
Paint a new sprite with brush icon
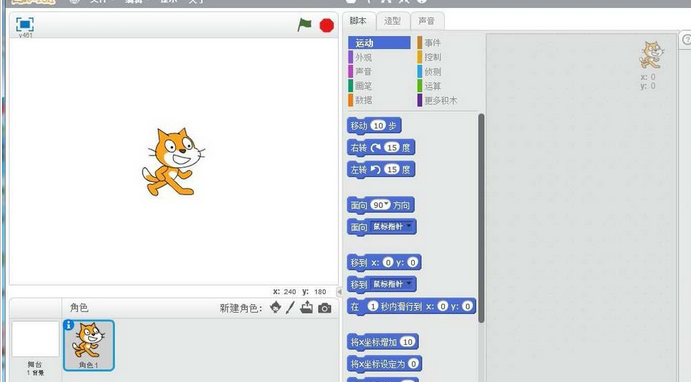pyautogui.click(x=290, y=308)
